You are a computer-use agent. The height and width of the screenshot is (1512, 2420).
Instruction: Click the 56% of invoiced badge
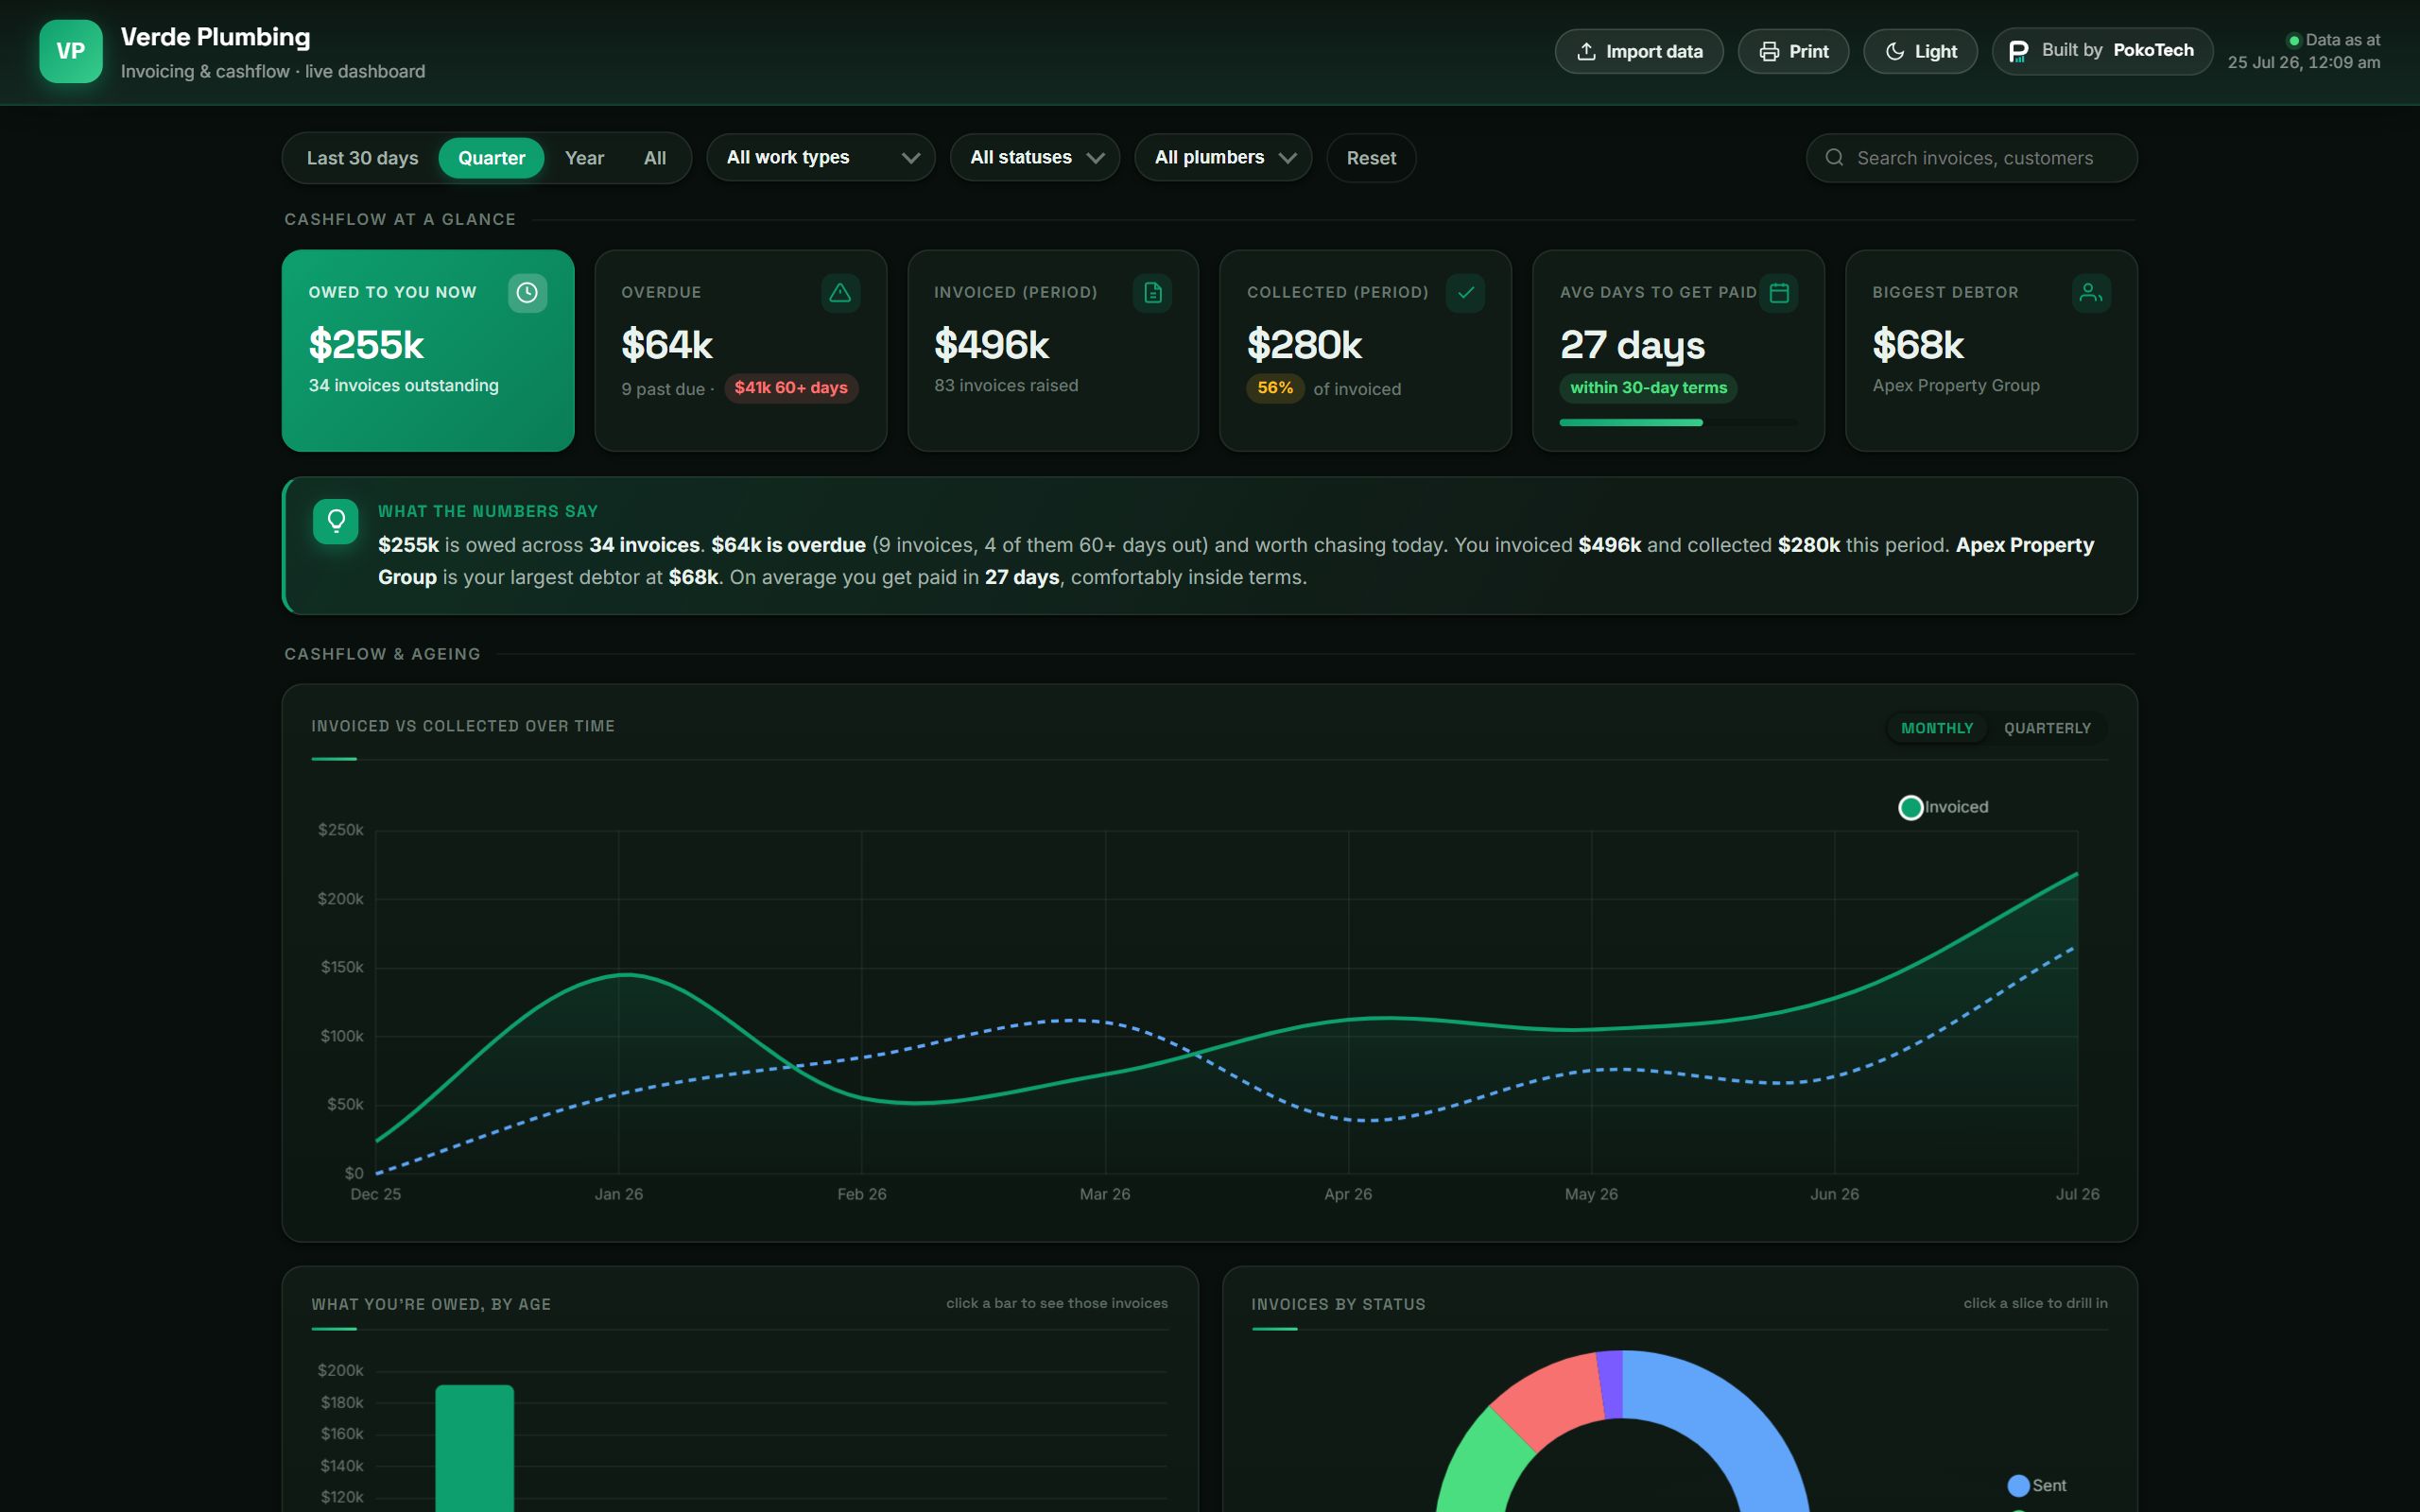pyautogui.click(x=1274, y=388)
